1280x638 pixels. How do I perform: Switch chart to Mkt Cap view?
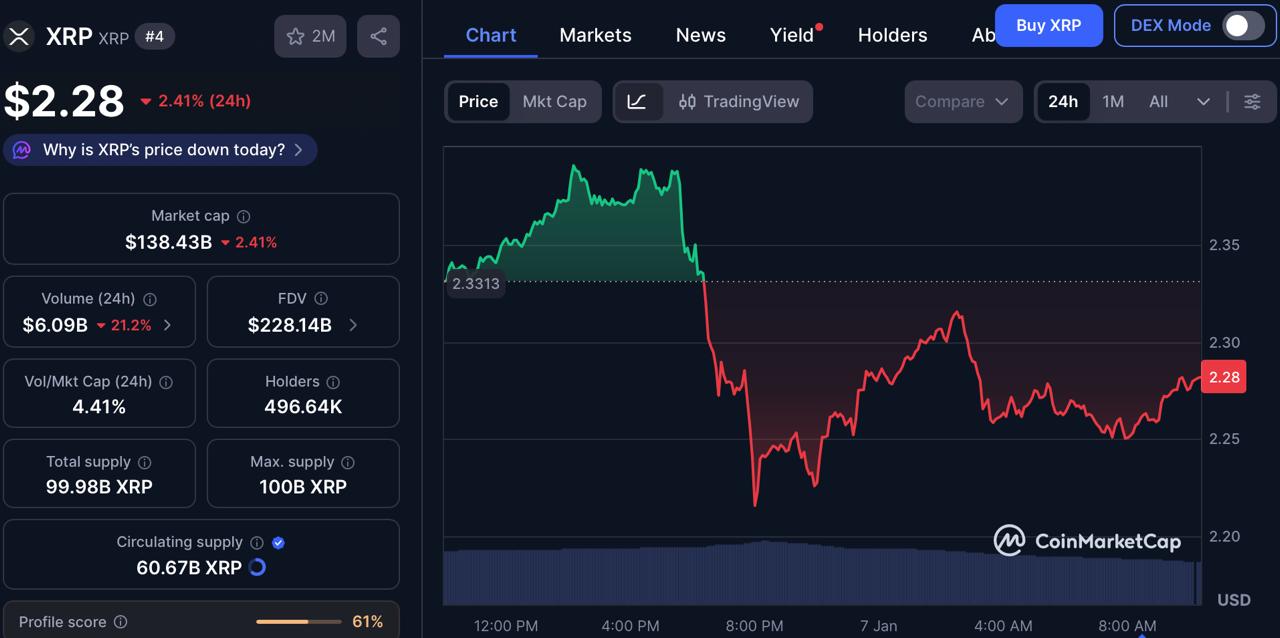click(x=554, y=101)
